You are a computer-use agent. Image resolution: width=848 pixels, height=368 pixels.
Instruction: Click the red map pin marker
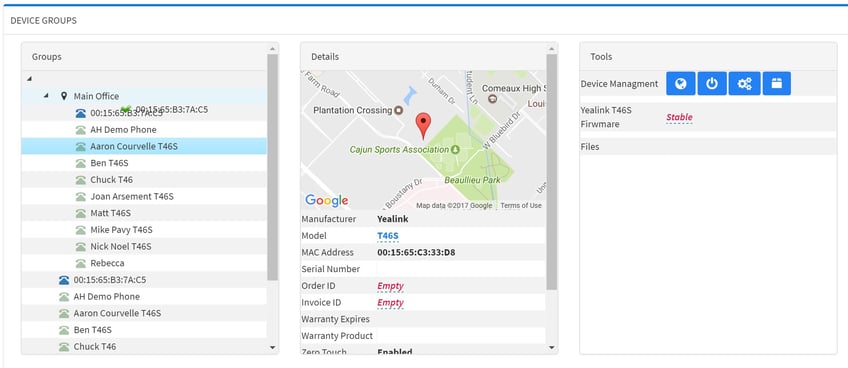coord(423,127)
